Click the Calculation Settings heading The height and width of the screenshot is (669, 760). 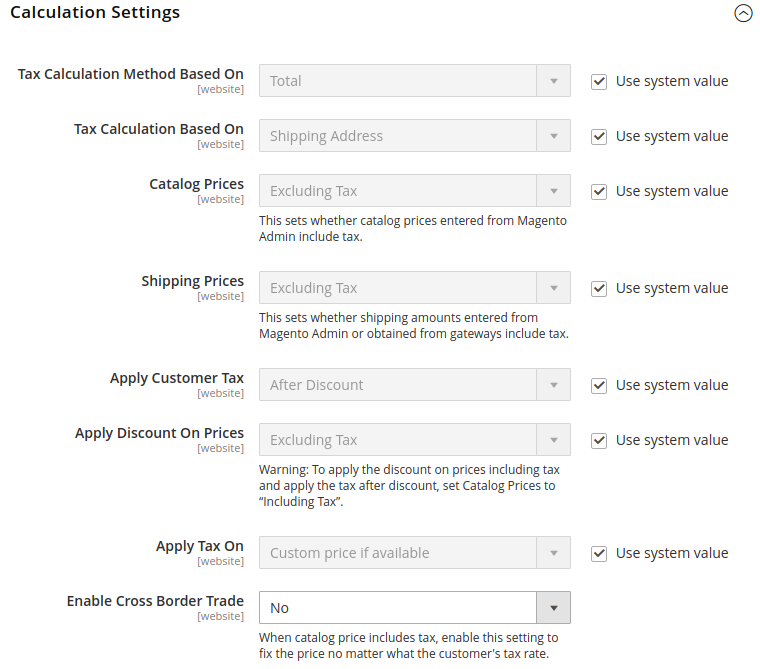[x=95, y=13]
